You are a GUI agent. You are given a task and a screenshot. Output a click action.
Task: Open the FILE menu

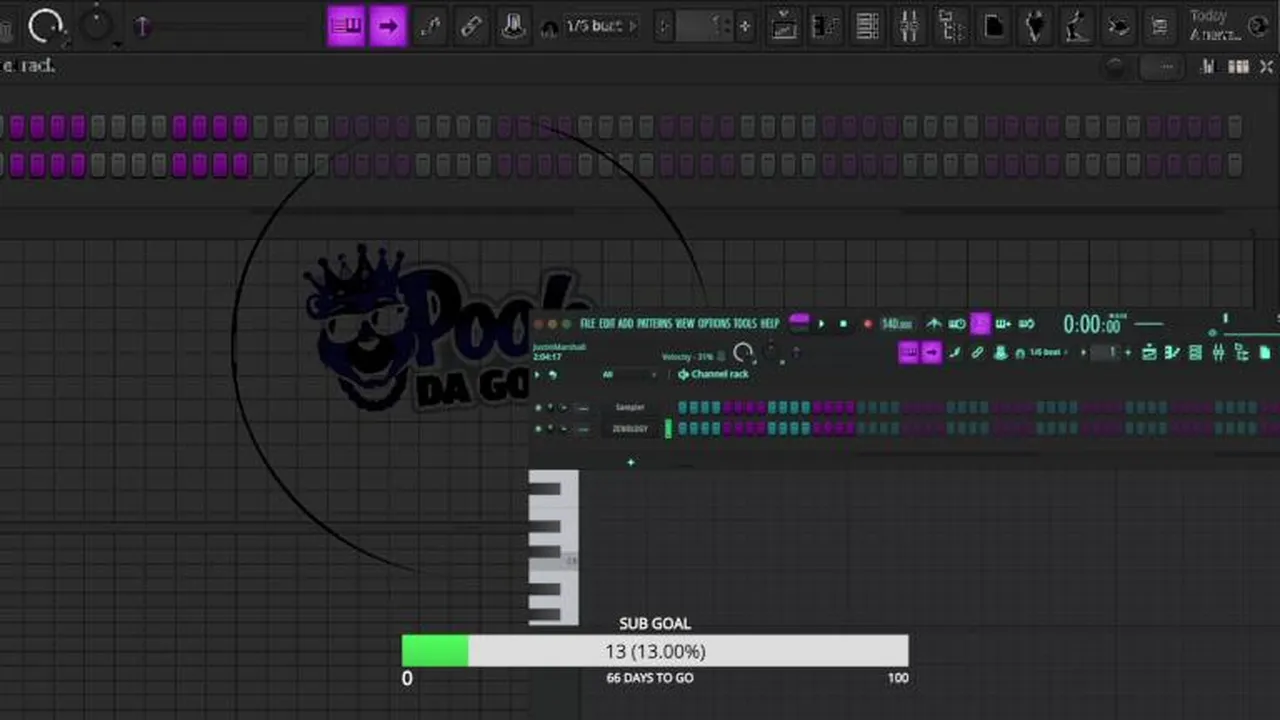click(x=587, y=323)
